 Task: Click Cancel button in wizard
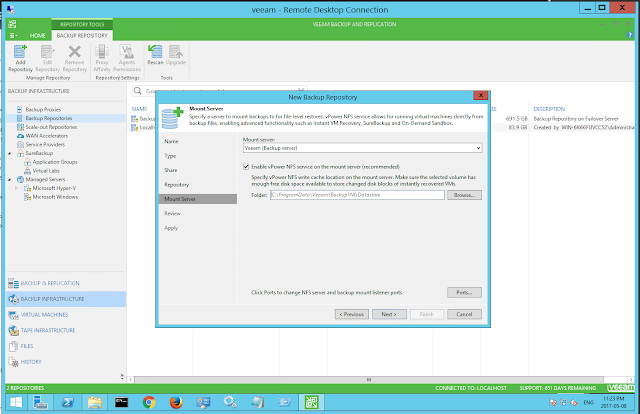pos(464,314)
